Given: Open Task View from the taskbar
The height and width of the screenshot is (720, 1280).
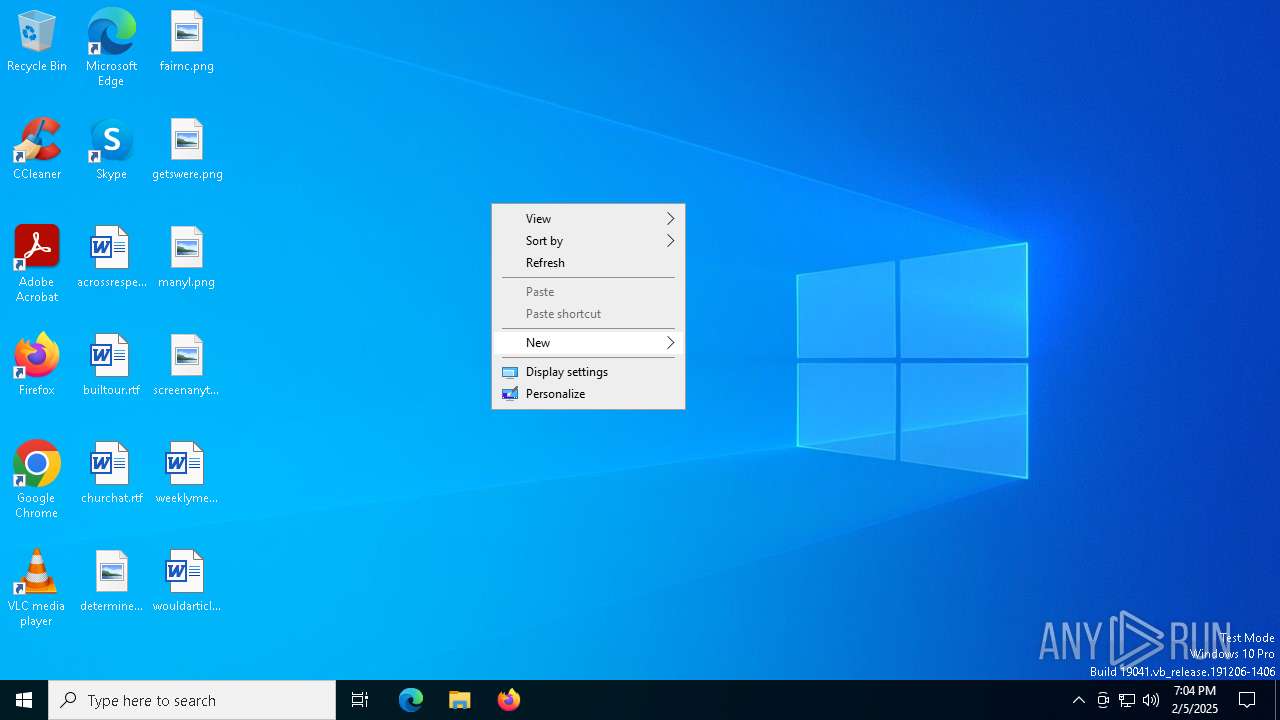Looking at the screenshot, I should (x=360, y=700).
